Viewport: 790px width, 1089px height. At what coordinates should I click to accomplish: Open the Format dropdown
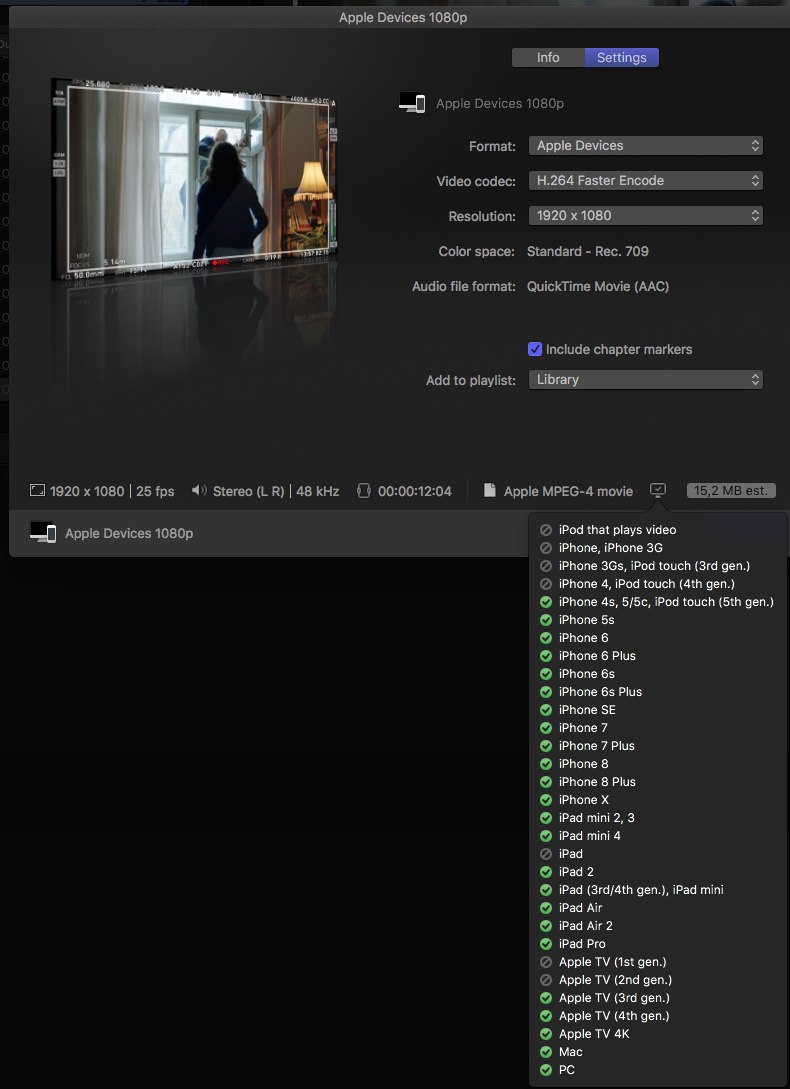click(x=645, y=145)
